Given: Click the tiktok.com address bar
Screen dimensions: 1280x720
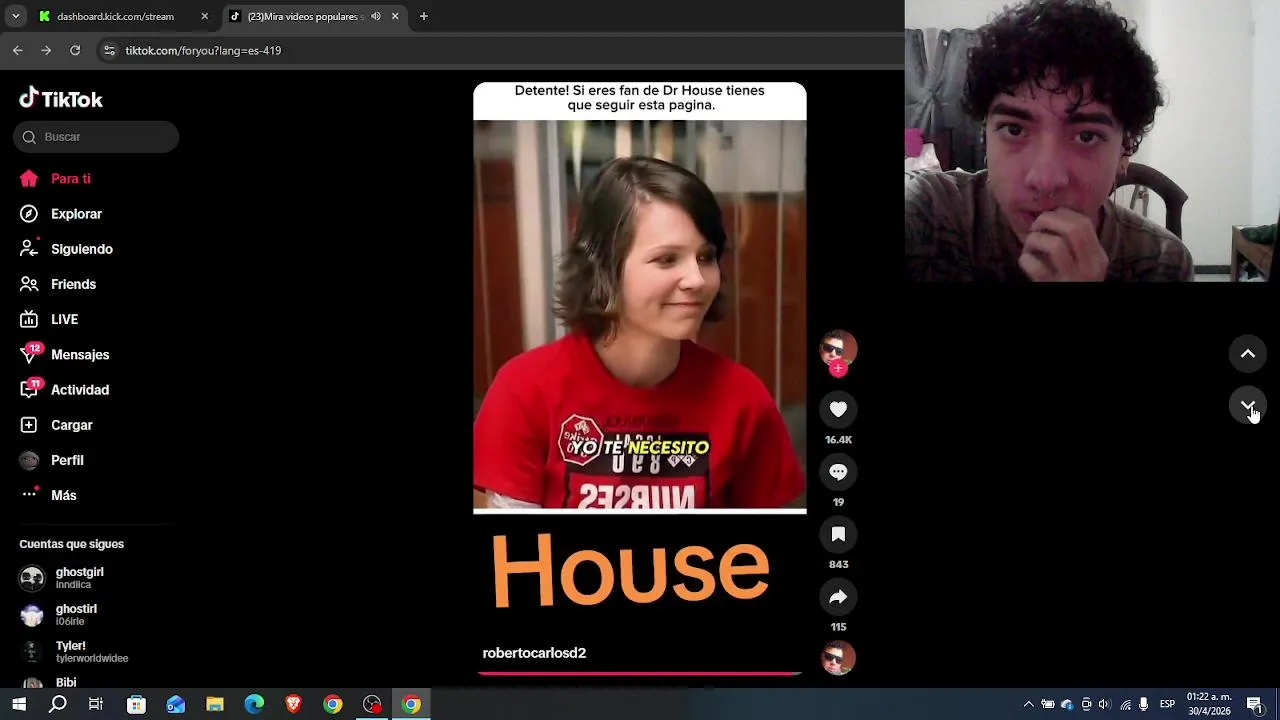Looking at the screenshot, I should 500,50.
